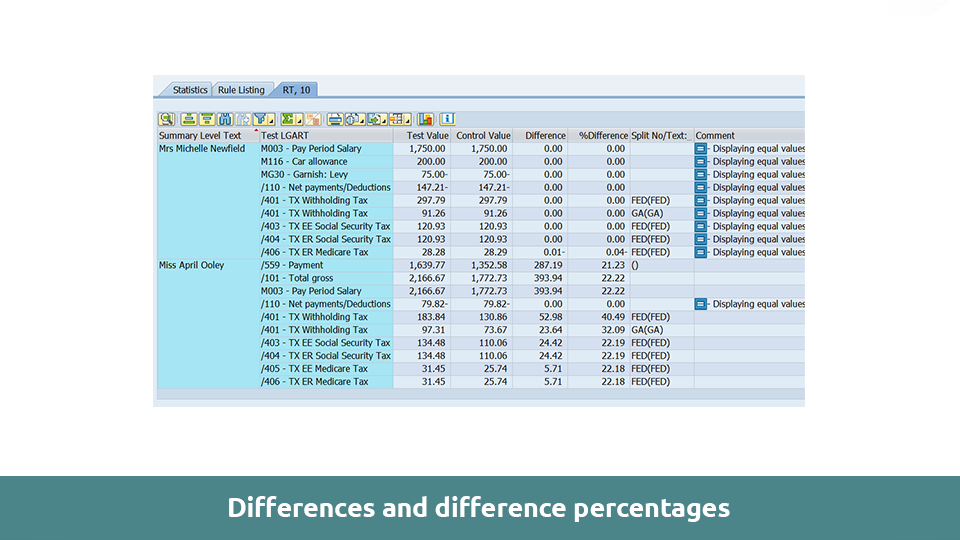Click the Sort Ascending toolbar icon
The width and height of the screenshot is (960, 540).
(x=188, y=119)
